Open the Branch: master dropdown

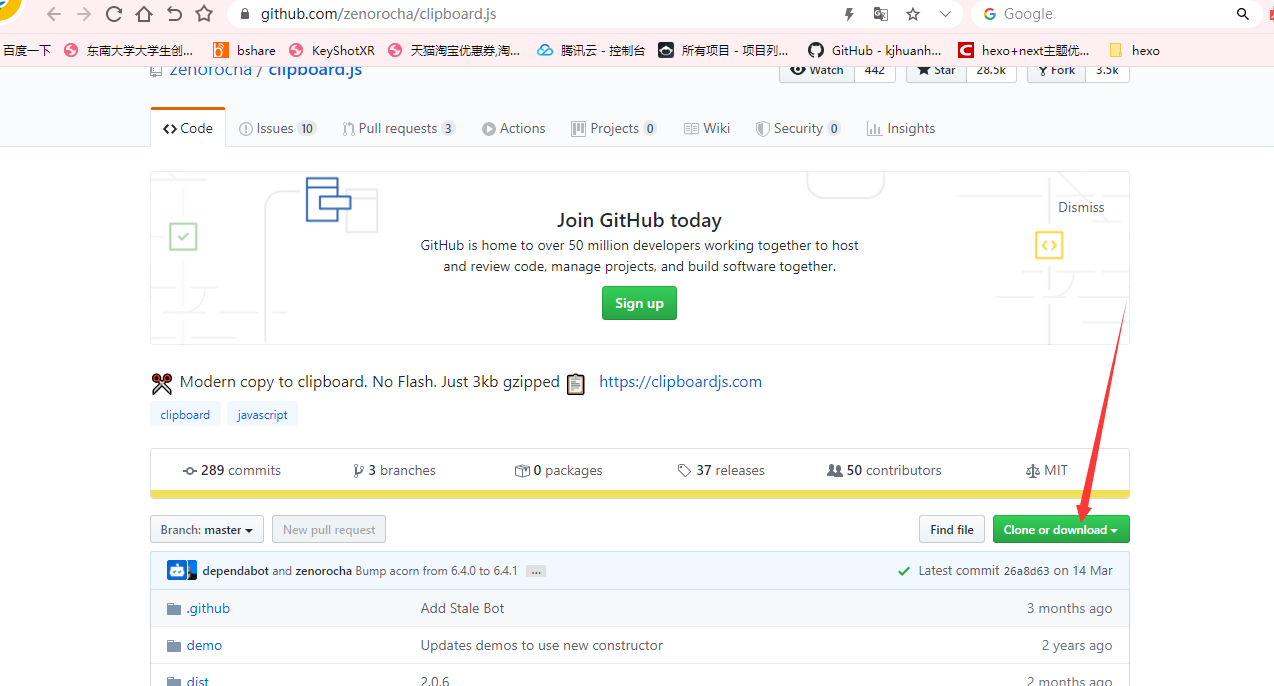[x=207, y=530]
